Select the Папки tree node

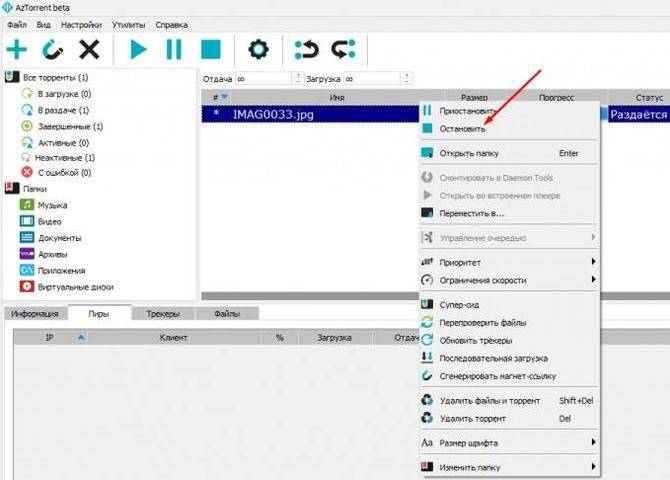35,189
